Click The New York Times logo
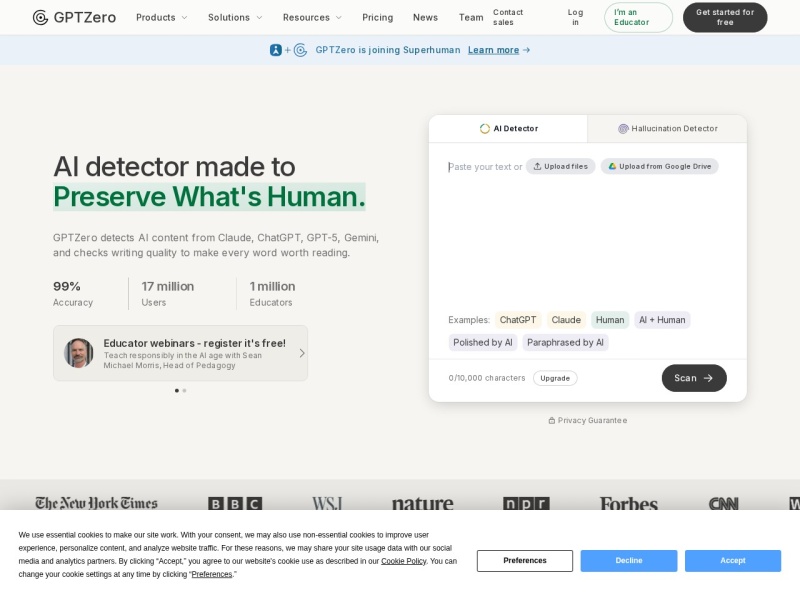Screen dimensions: 800x600 click(96, 503)
